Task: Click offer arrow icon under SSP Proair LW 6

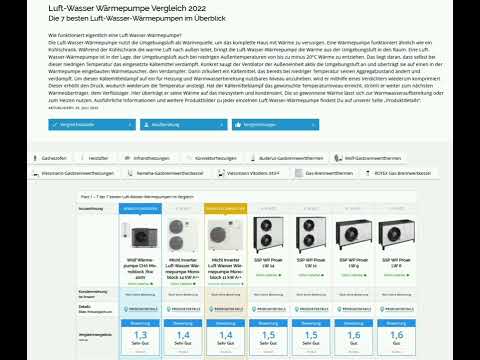Action: click(x=408, y=275)
